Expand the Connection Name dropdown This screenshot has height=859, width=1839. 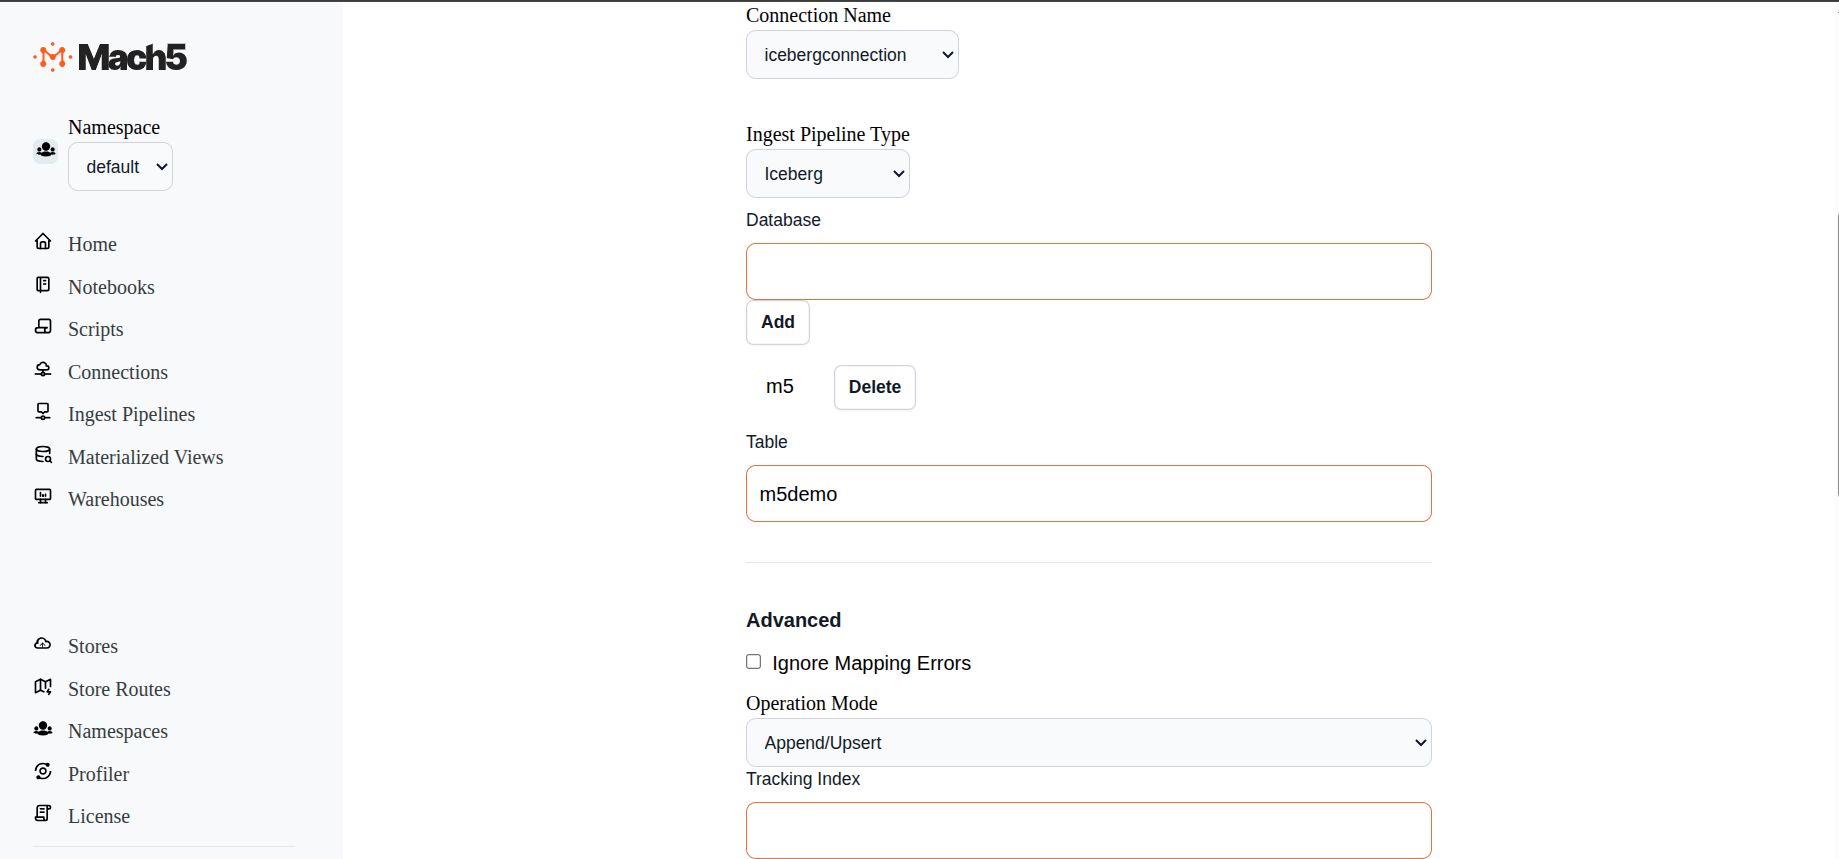tap(852, 55)
